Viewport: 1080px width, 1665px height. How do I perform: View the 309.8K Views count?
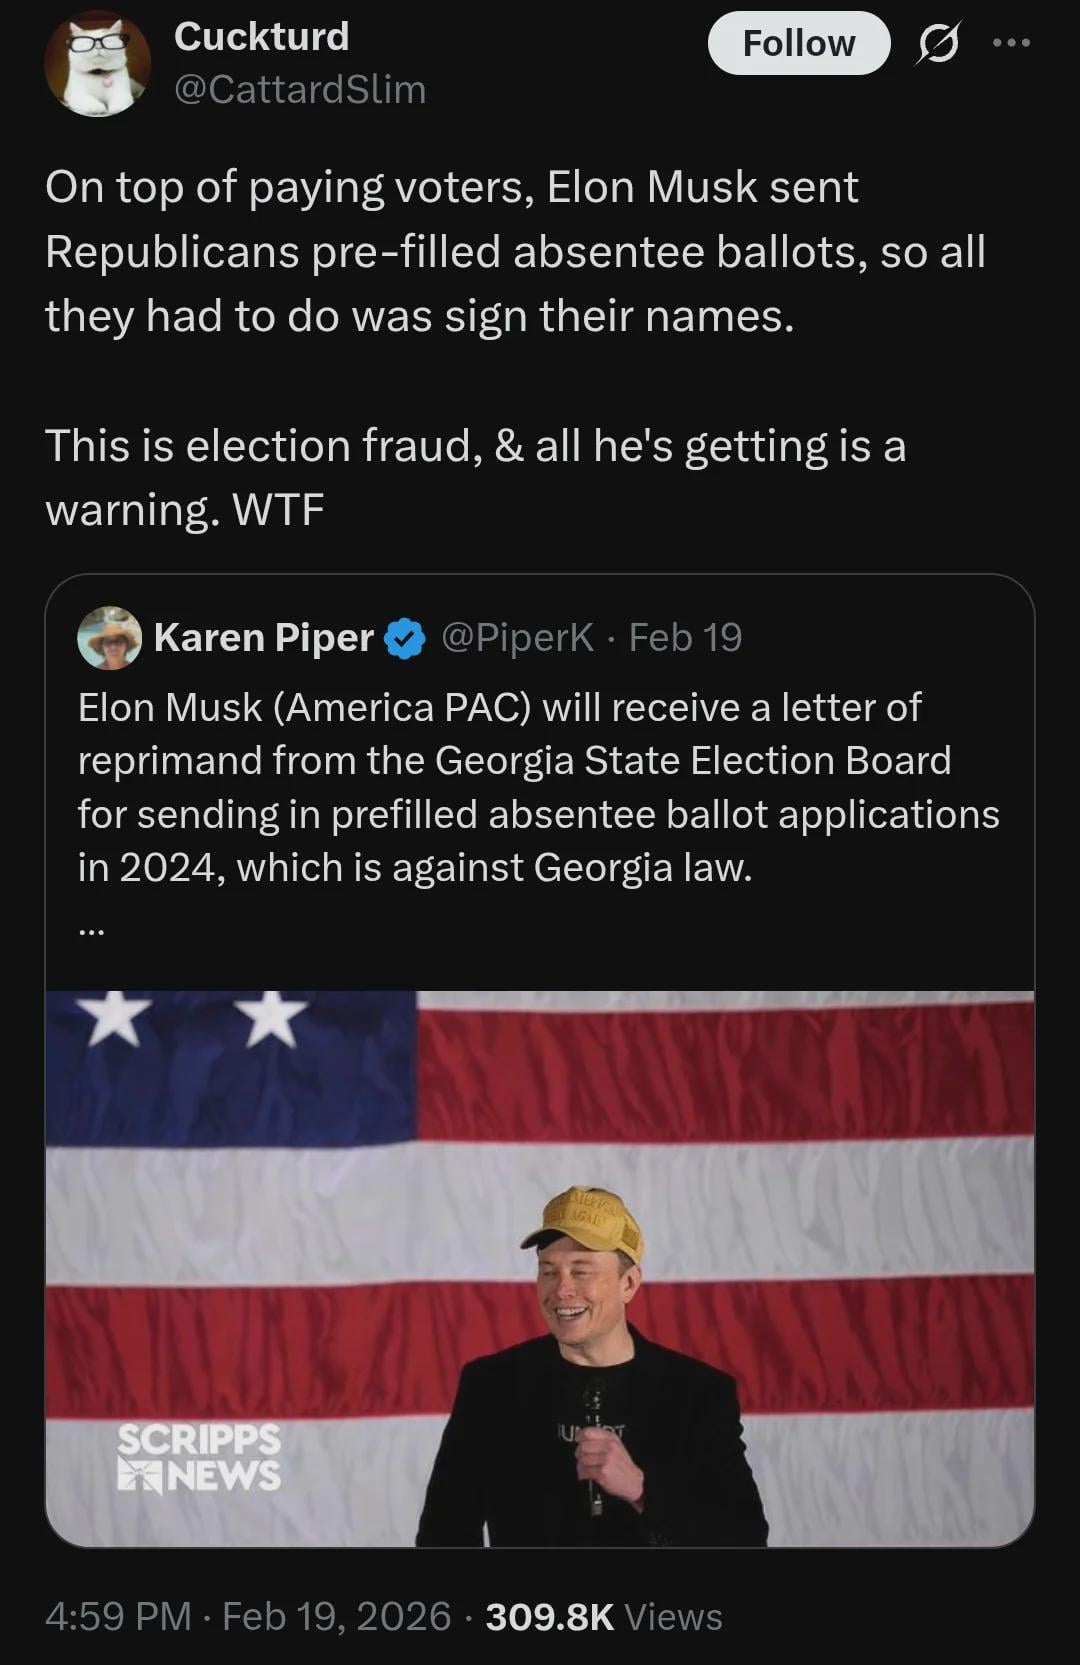pyautogui.click(x=603, y=1616)
